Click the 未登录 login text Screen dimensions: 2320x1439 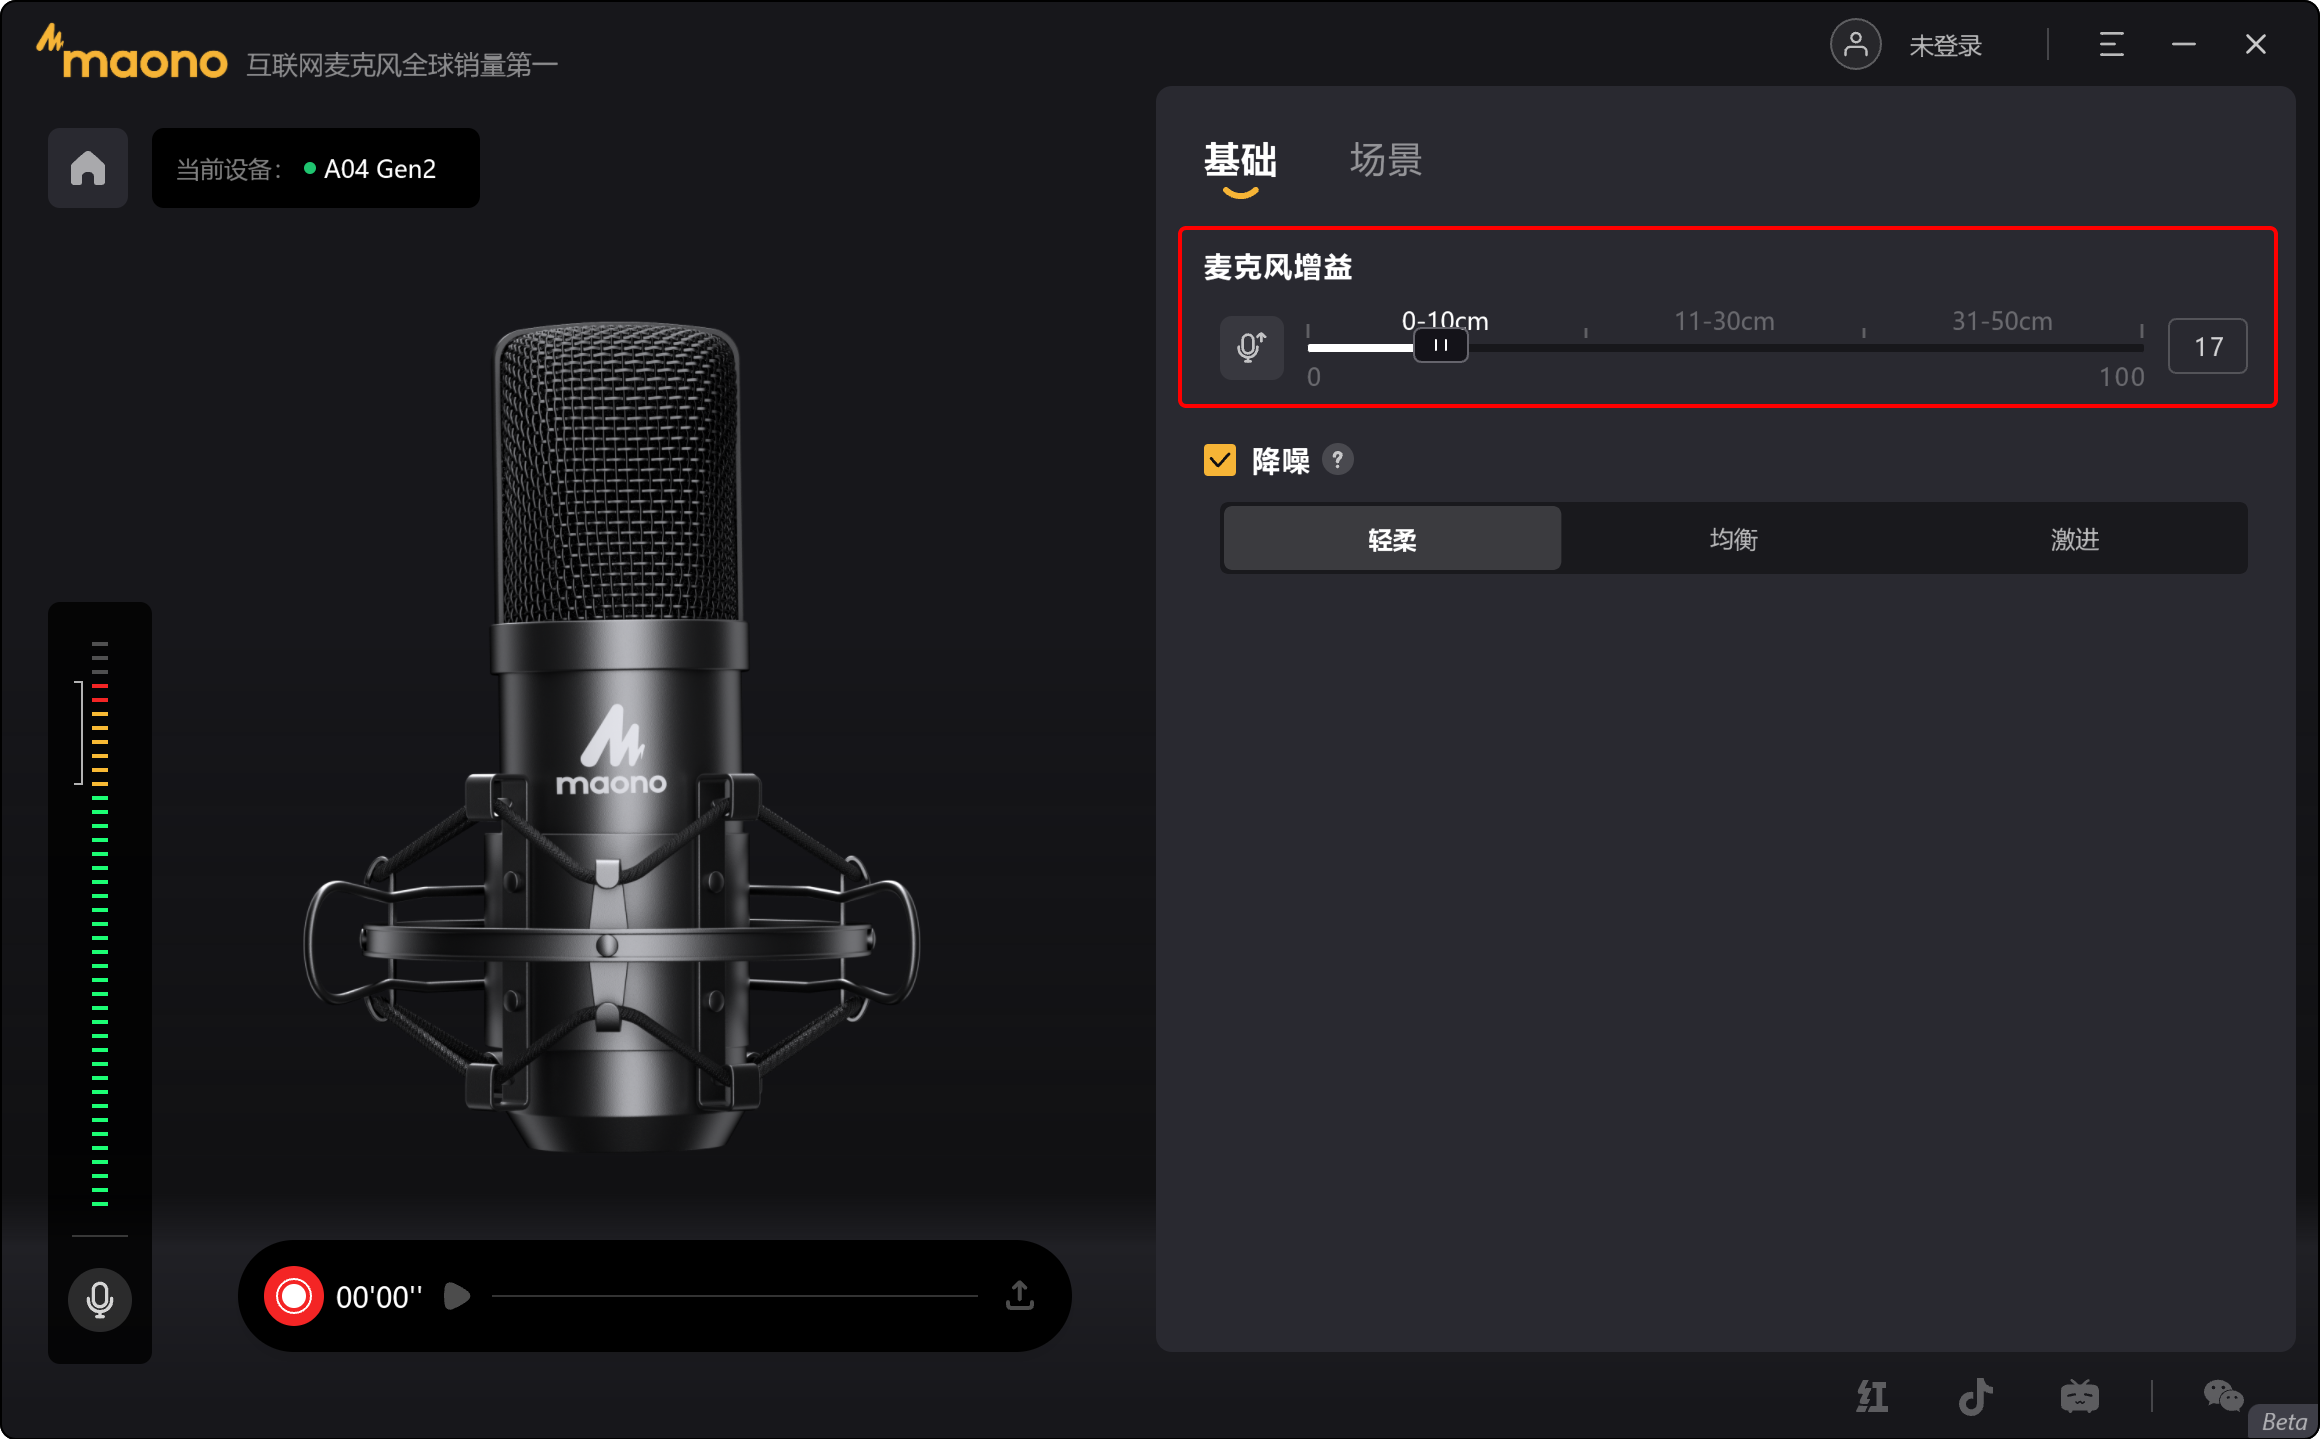(1945, 46)
